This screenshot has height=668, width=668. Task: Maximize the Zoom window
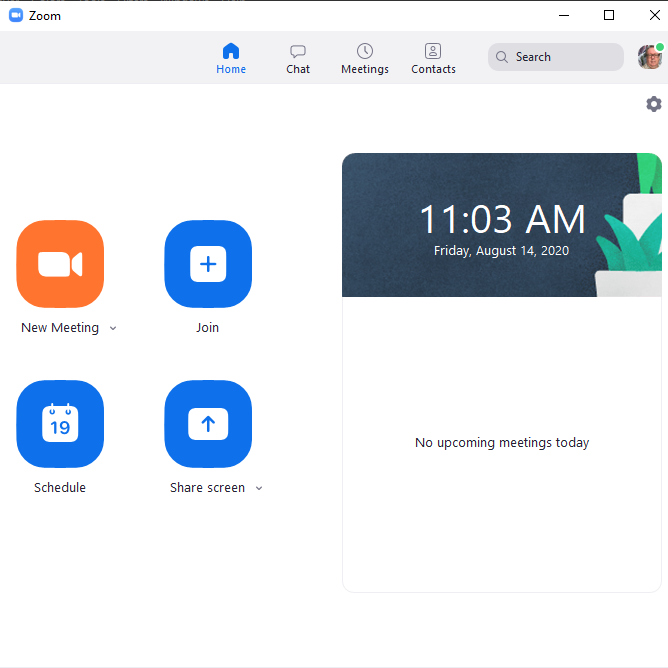pyautogui.click(x=609, y=16)
